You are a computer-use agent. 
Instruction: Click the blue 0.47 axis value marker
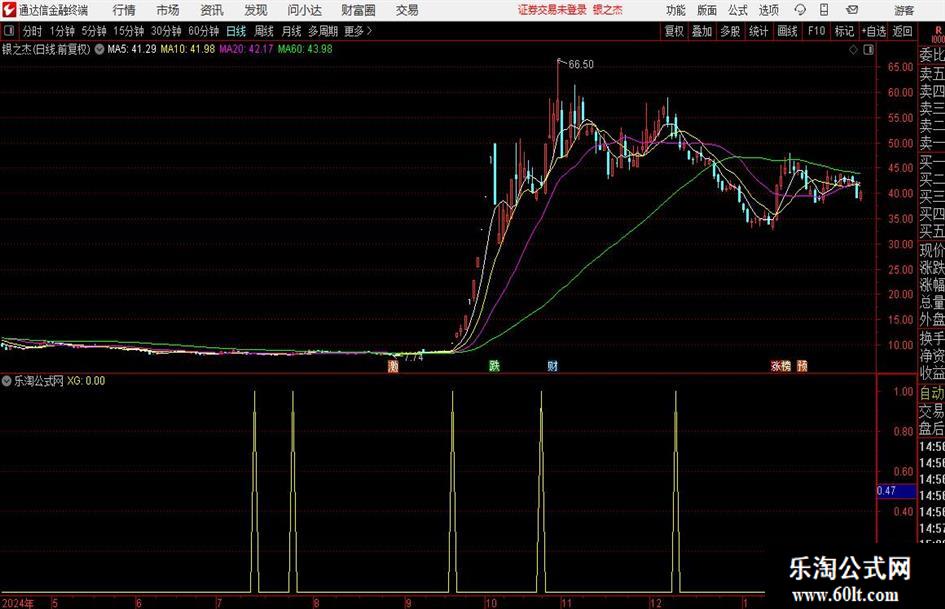tap(896, 491)
